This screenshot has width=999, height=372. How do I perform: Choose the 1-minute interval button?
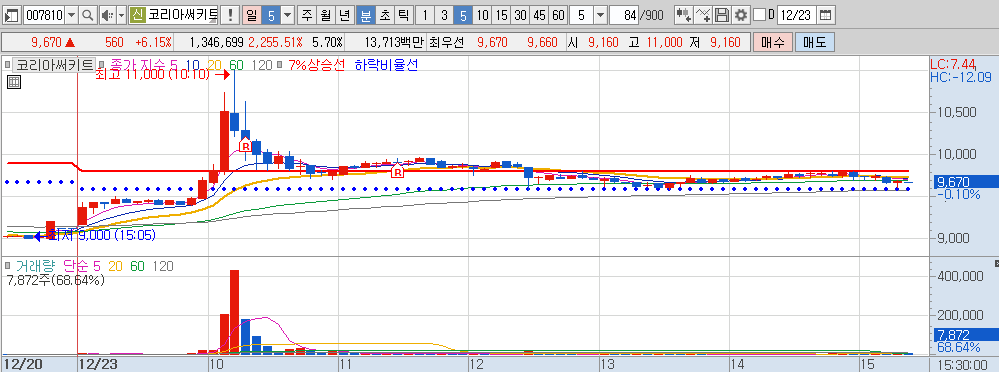426,15
